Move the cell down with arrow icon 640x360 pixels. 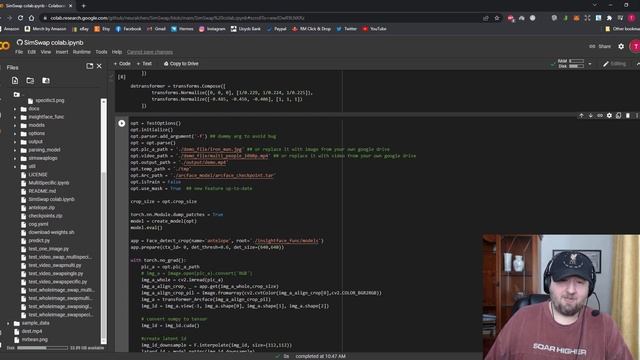(591, 116)
